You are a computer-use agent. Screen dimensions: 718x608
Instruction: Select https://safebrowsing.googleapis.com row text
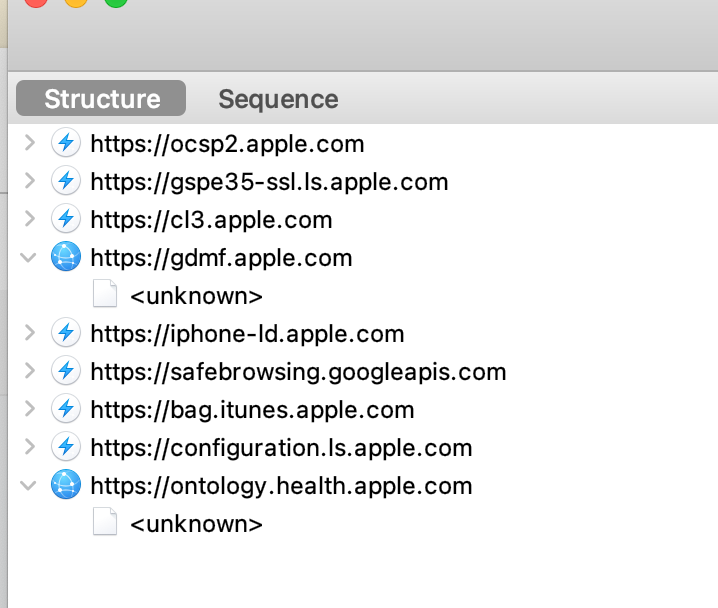click(298, 372)
